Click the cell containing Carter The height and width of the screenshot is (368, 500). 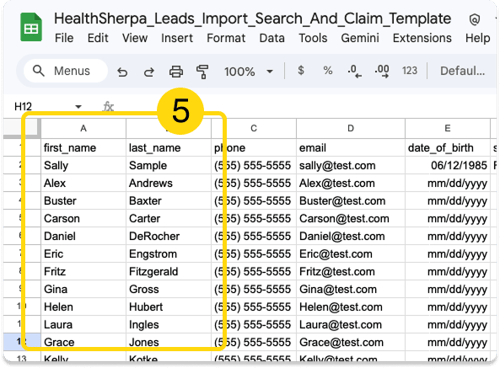169,218
